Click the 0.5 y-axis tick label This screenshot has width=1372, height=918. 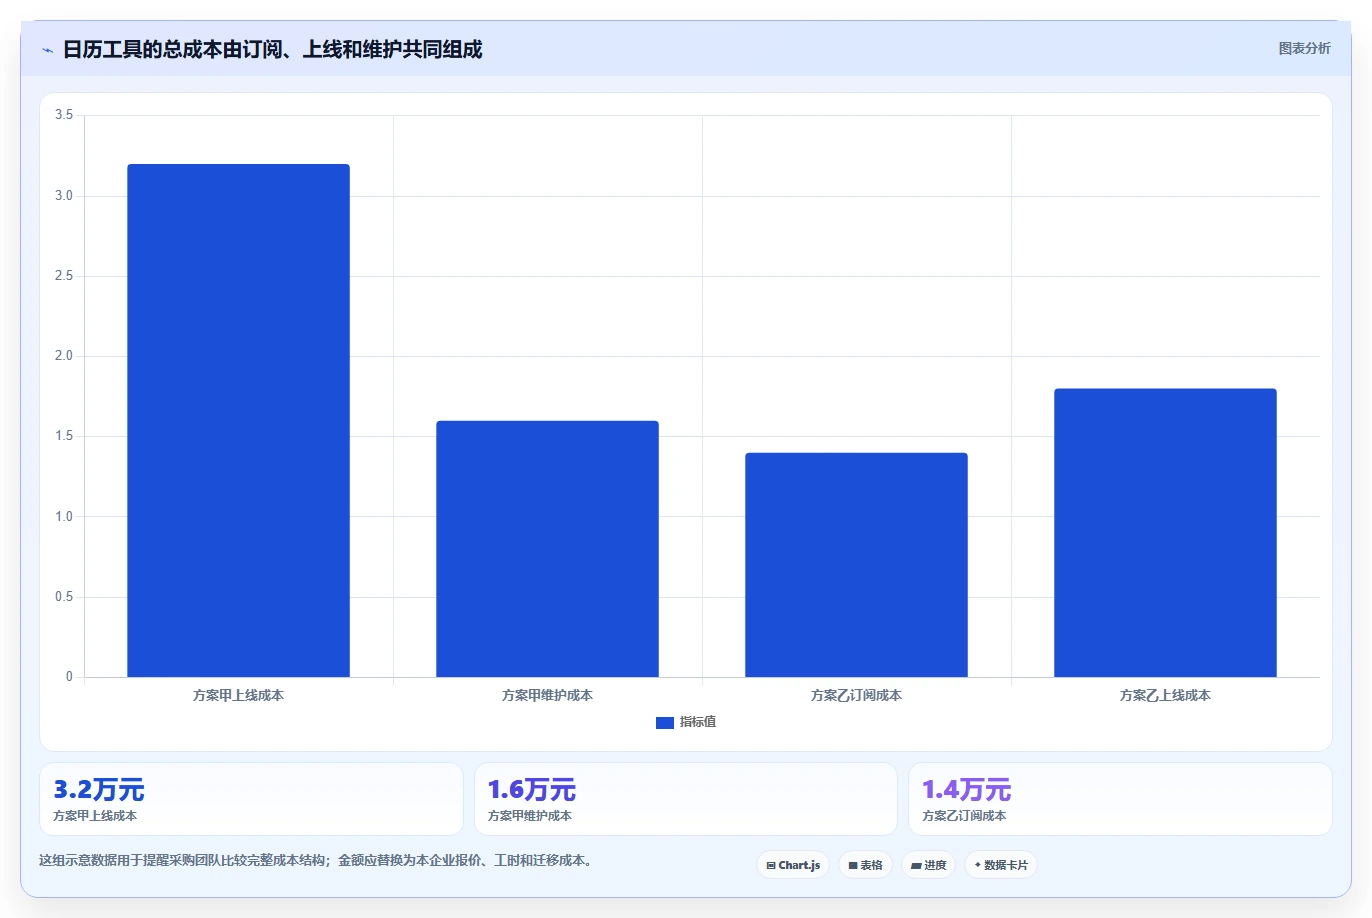coord(64,597)
